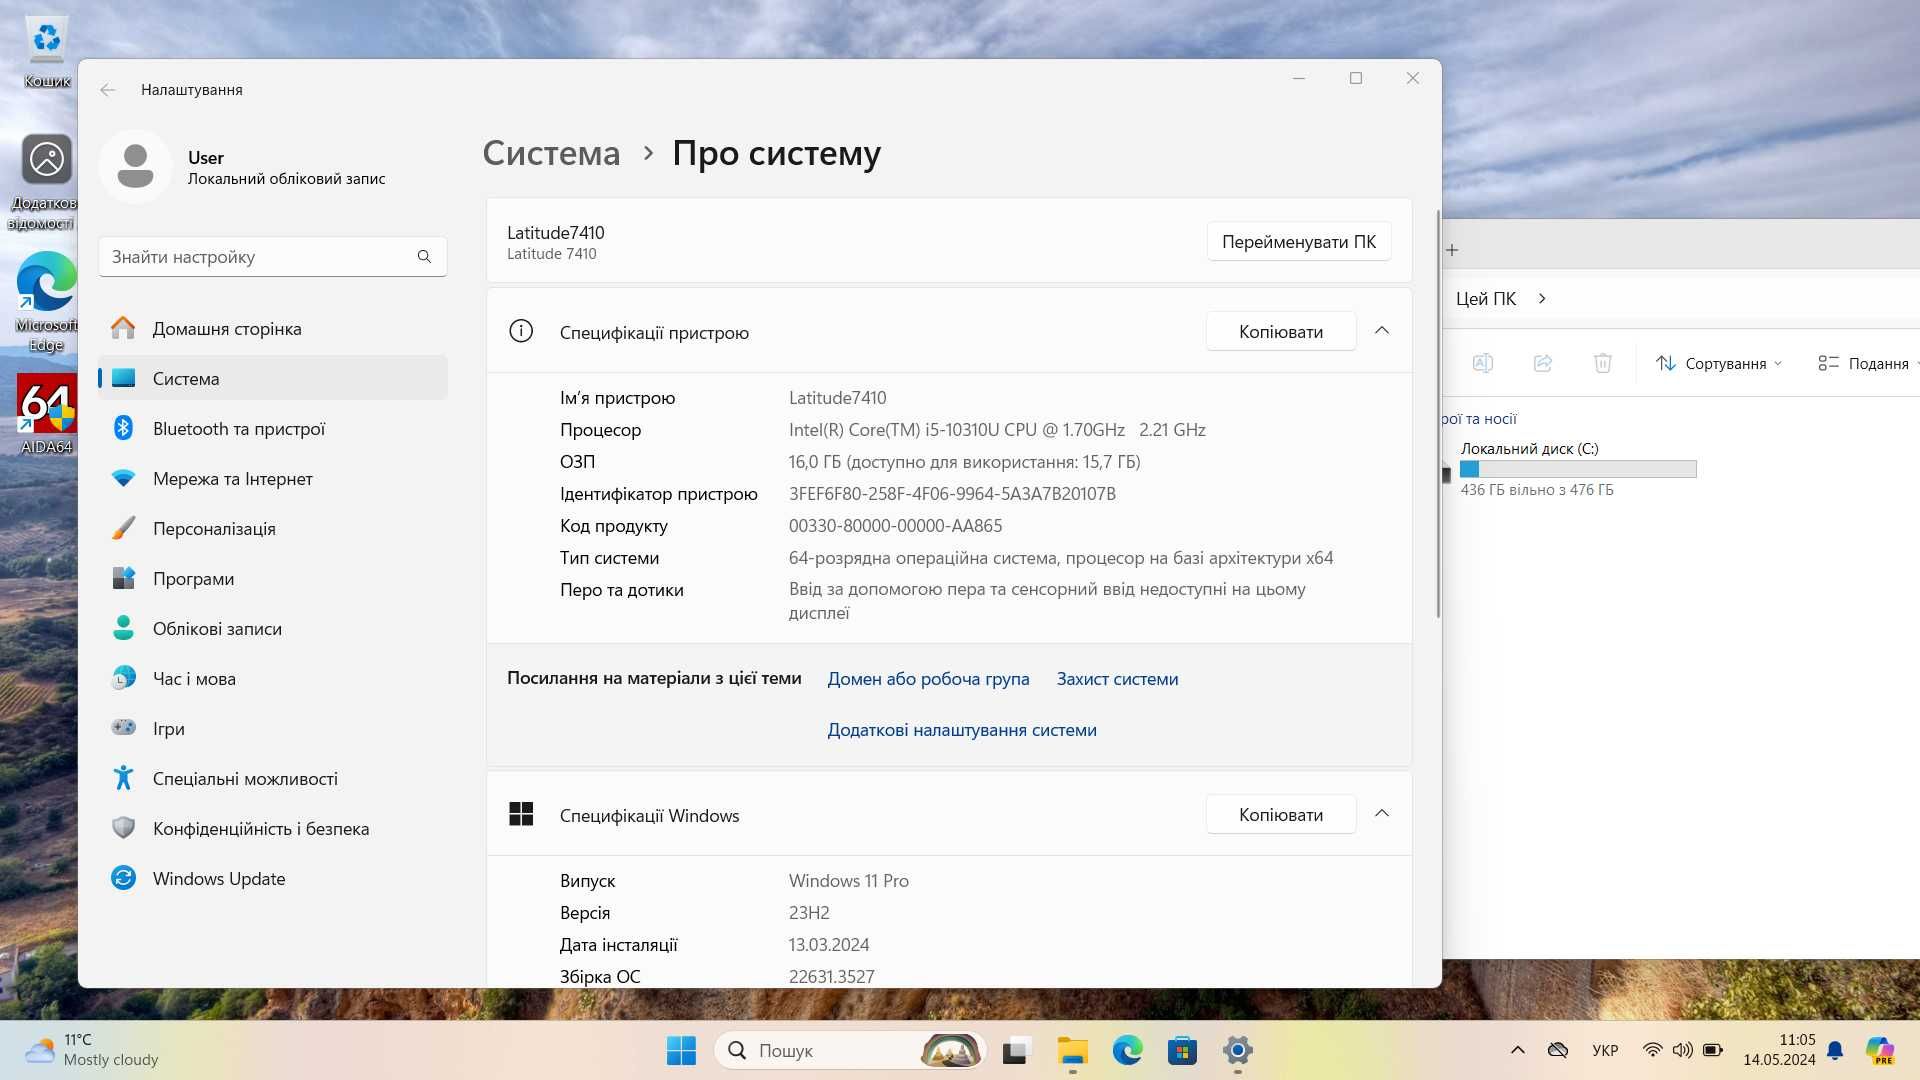Open Час і мова settings
Screen dimensions: 1920x1080
(x=272, y=678)
